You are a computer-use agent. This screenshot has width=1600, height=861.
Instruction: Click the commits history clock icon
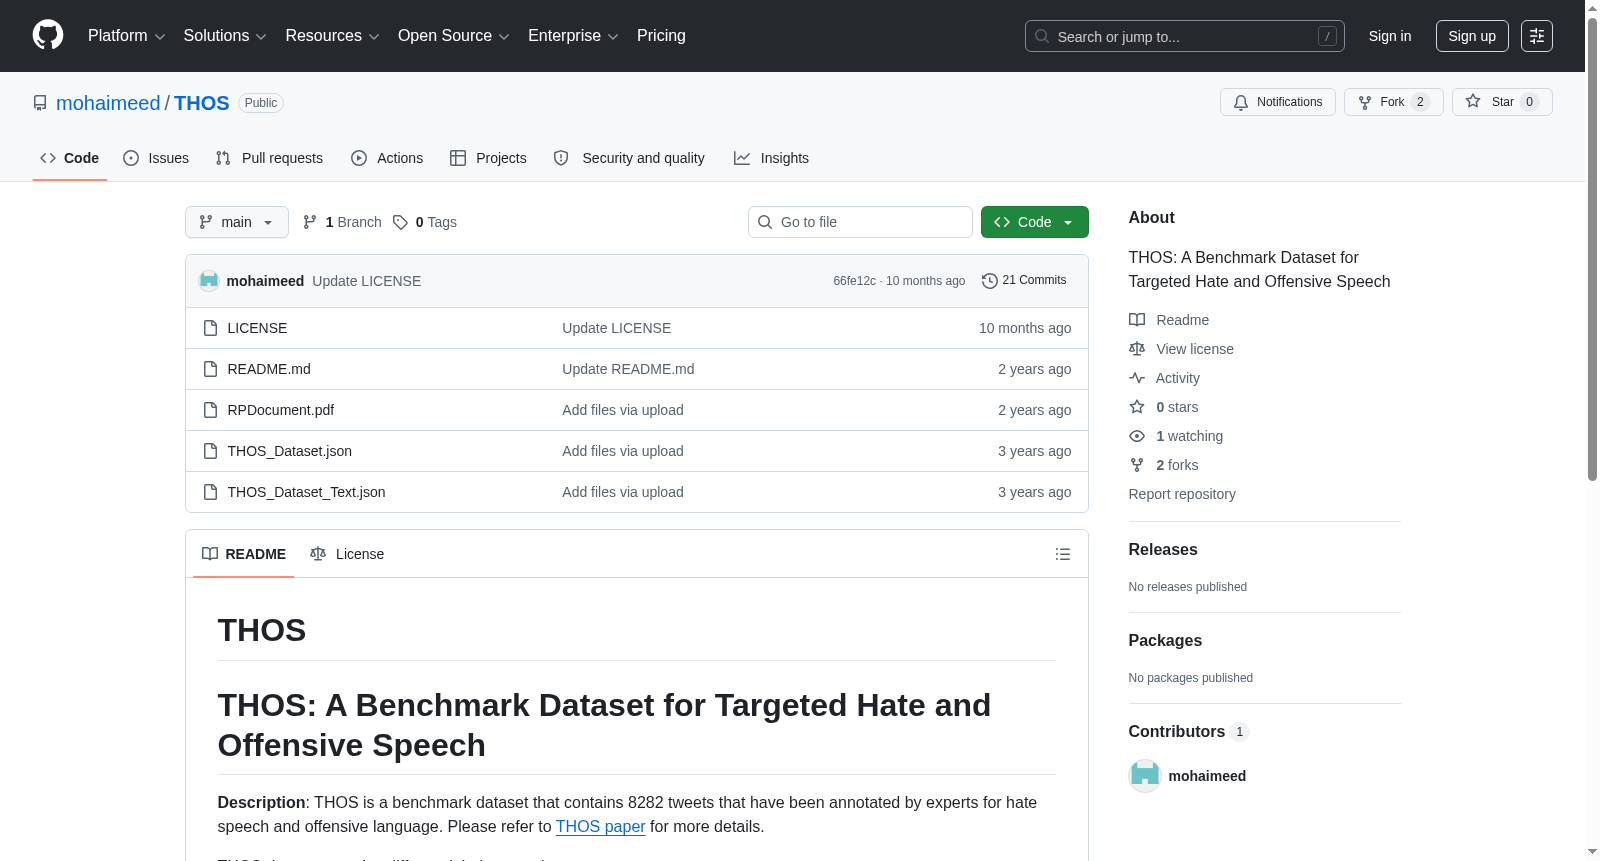[x=990, y=281]
